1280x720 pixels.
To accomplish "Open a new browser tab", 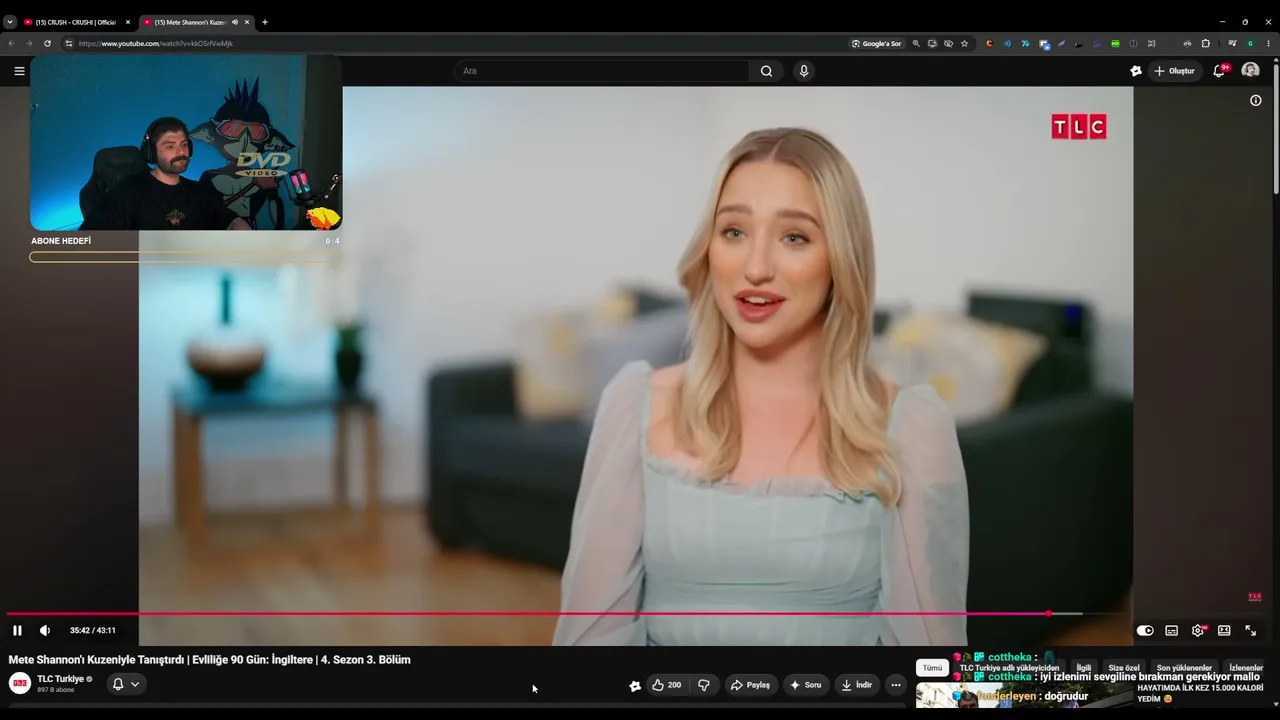I will [265, 22].
